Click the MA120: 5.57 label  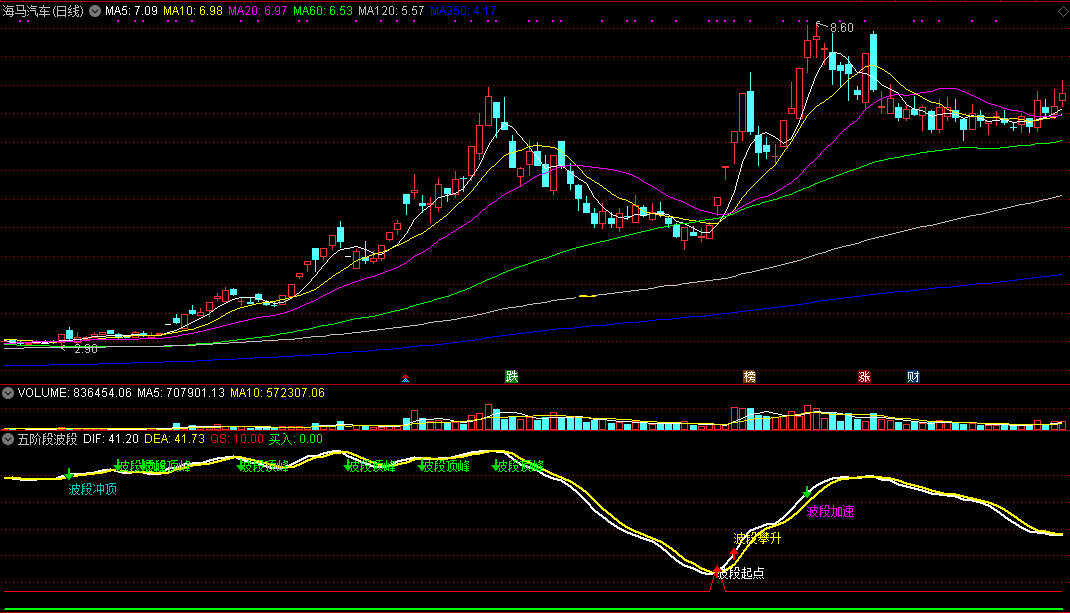point(391,11)
